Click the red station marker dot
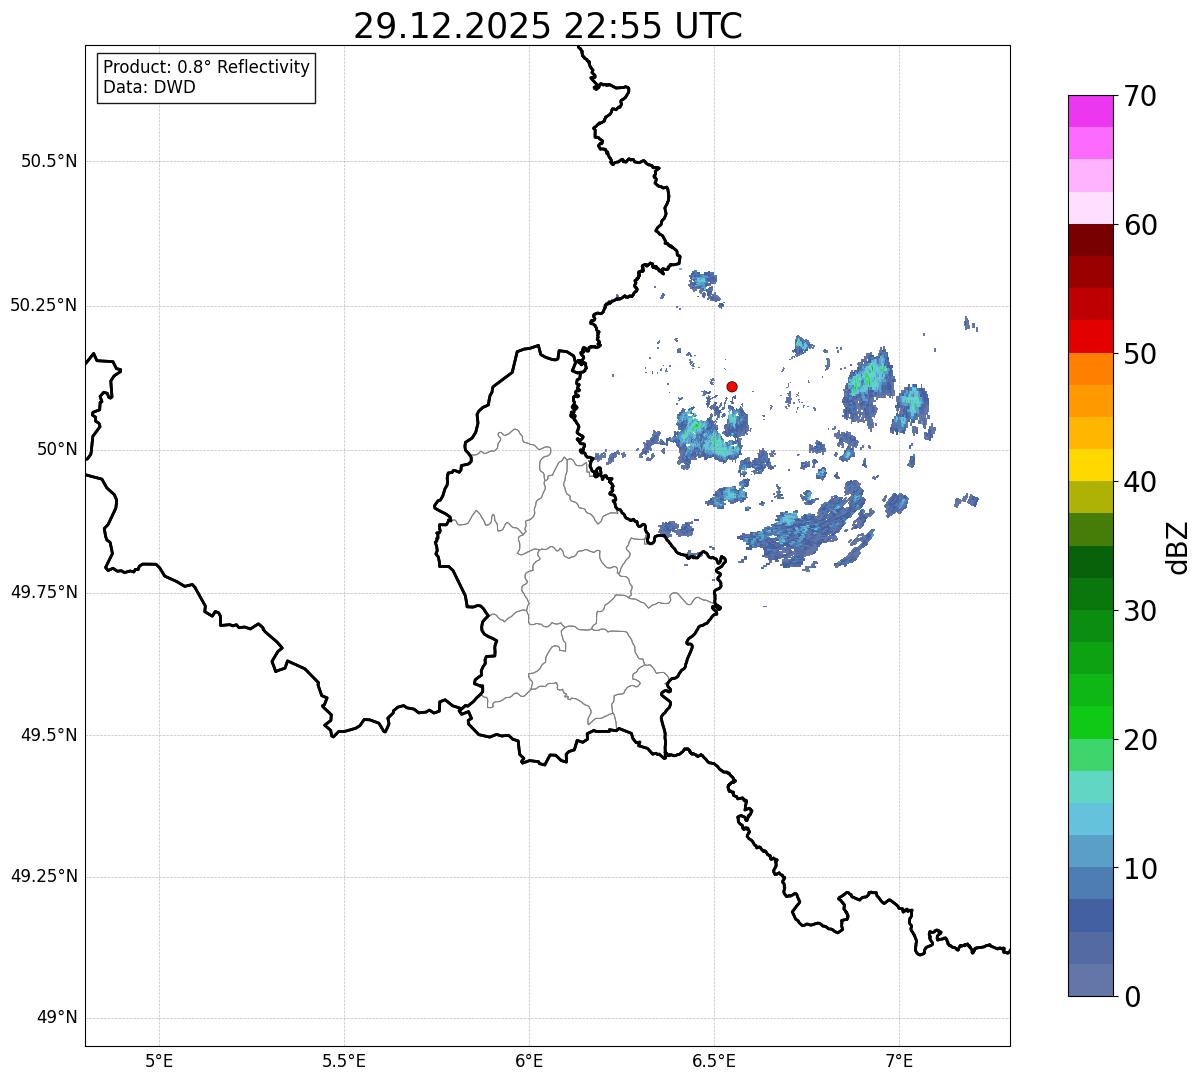 point(732,386)
